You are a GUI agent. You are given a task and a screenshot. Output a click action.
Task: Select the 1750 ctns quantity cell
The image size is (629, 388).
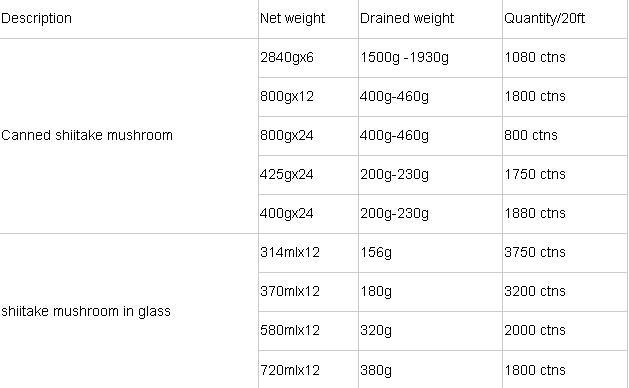[565, 175]
